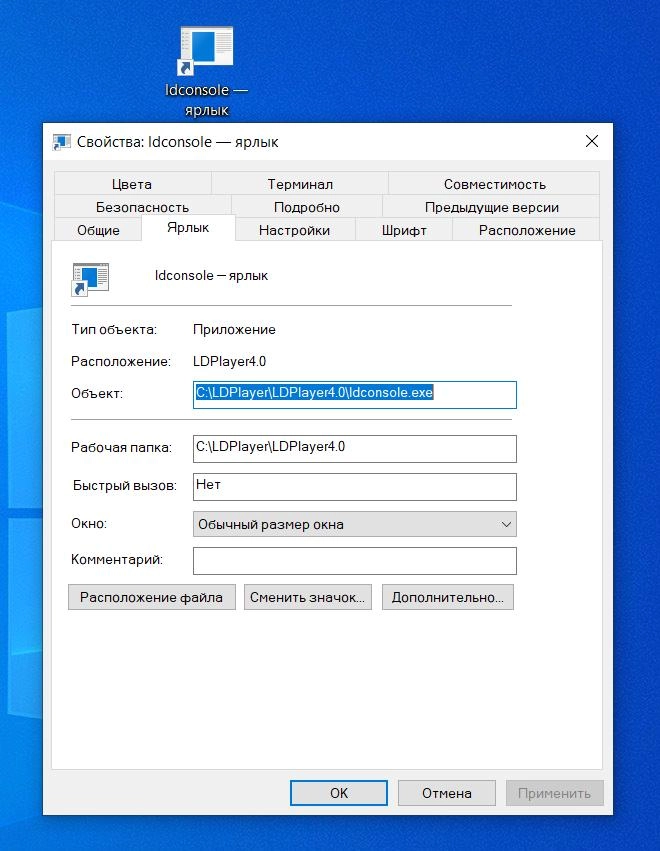The width and height of the screenshot is (660, 851).
Task: Click into the Объект path field
Action: pyautogui.click(x=354, y=395)
